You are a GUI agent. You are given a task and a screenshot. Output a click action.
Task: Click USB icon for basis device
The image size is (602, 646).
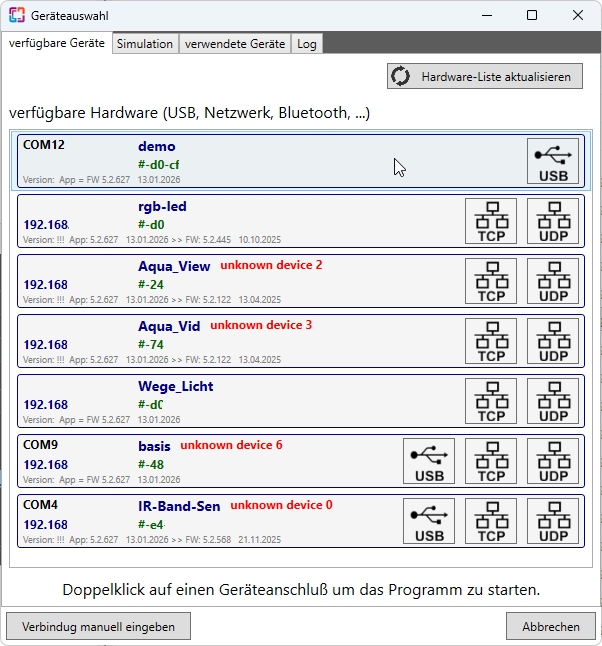click(429, 461)
